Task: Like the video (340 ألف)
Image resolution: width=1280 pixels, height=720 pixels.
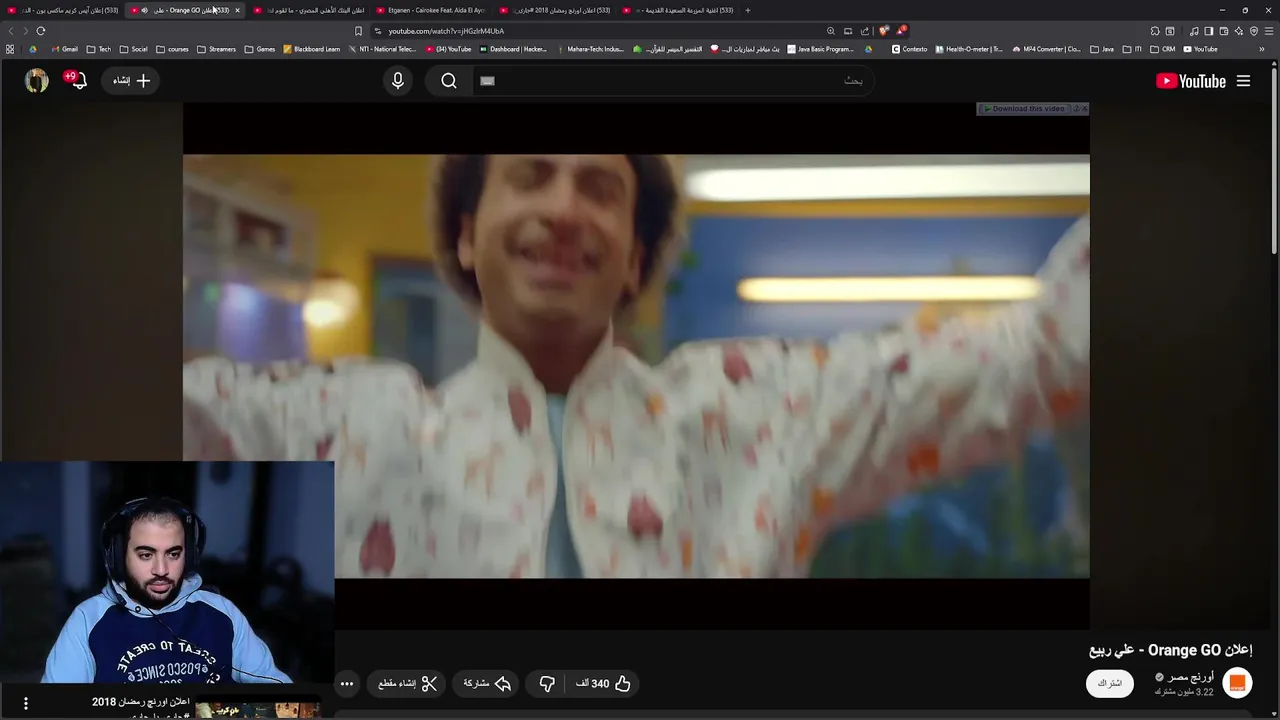Action: (603, 683)
